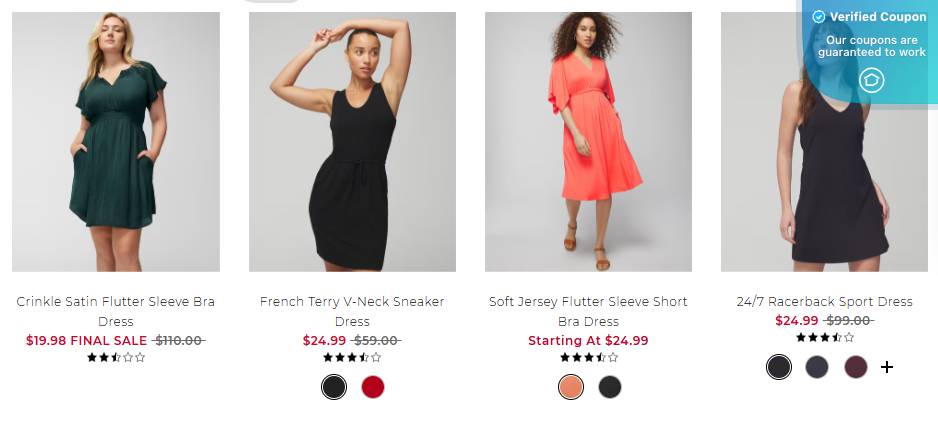Choose coral swatch for Soft Jersey Dress
The width and height of the screenshot is (938, 425).
(x=571, y=387)
